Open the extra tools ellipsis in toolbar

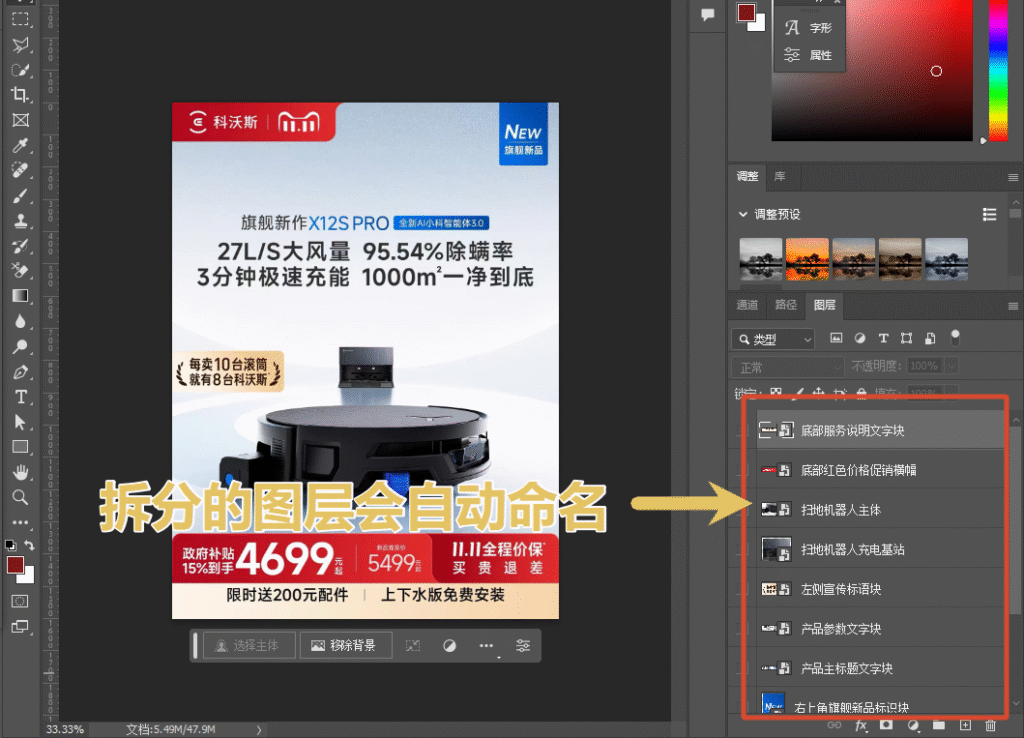point(20,522)
